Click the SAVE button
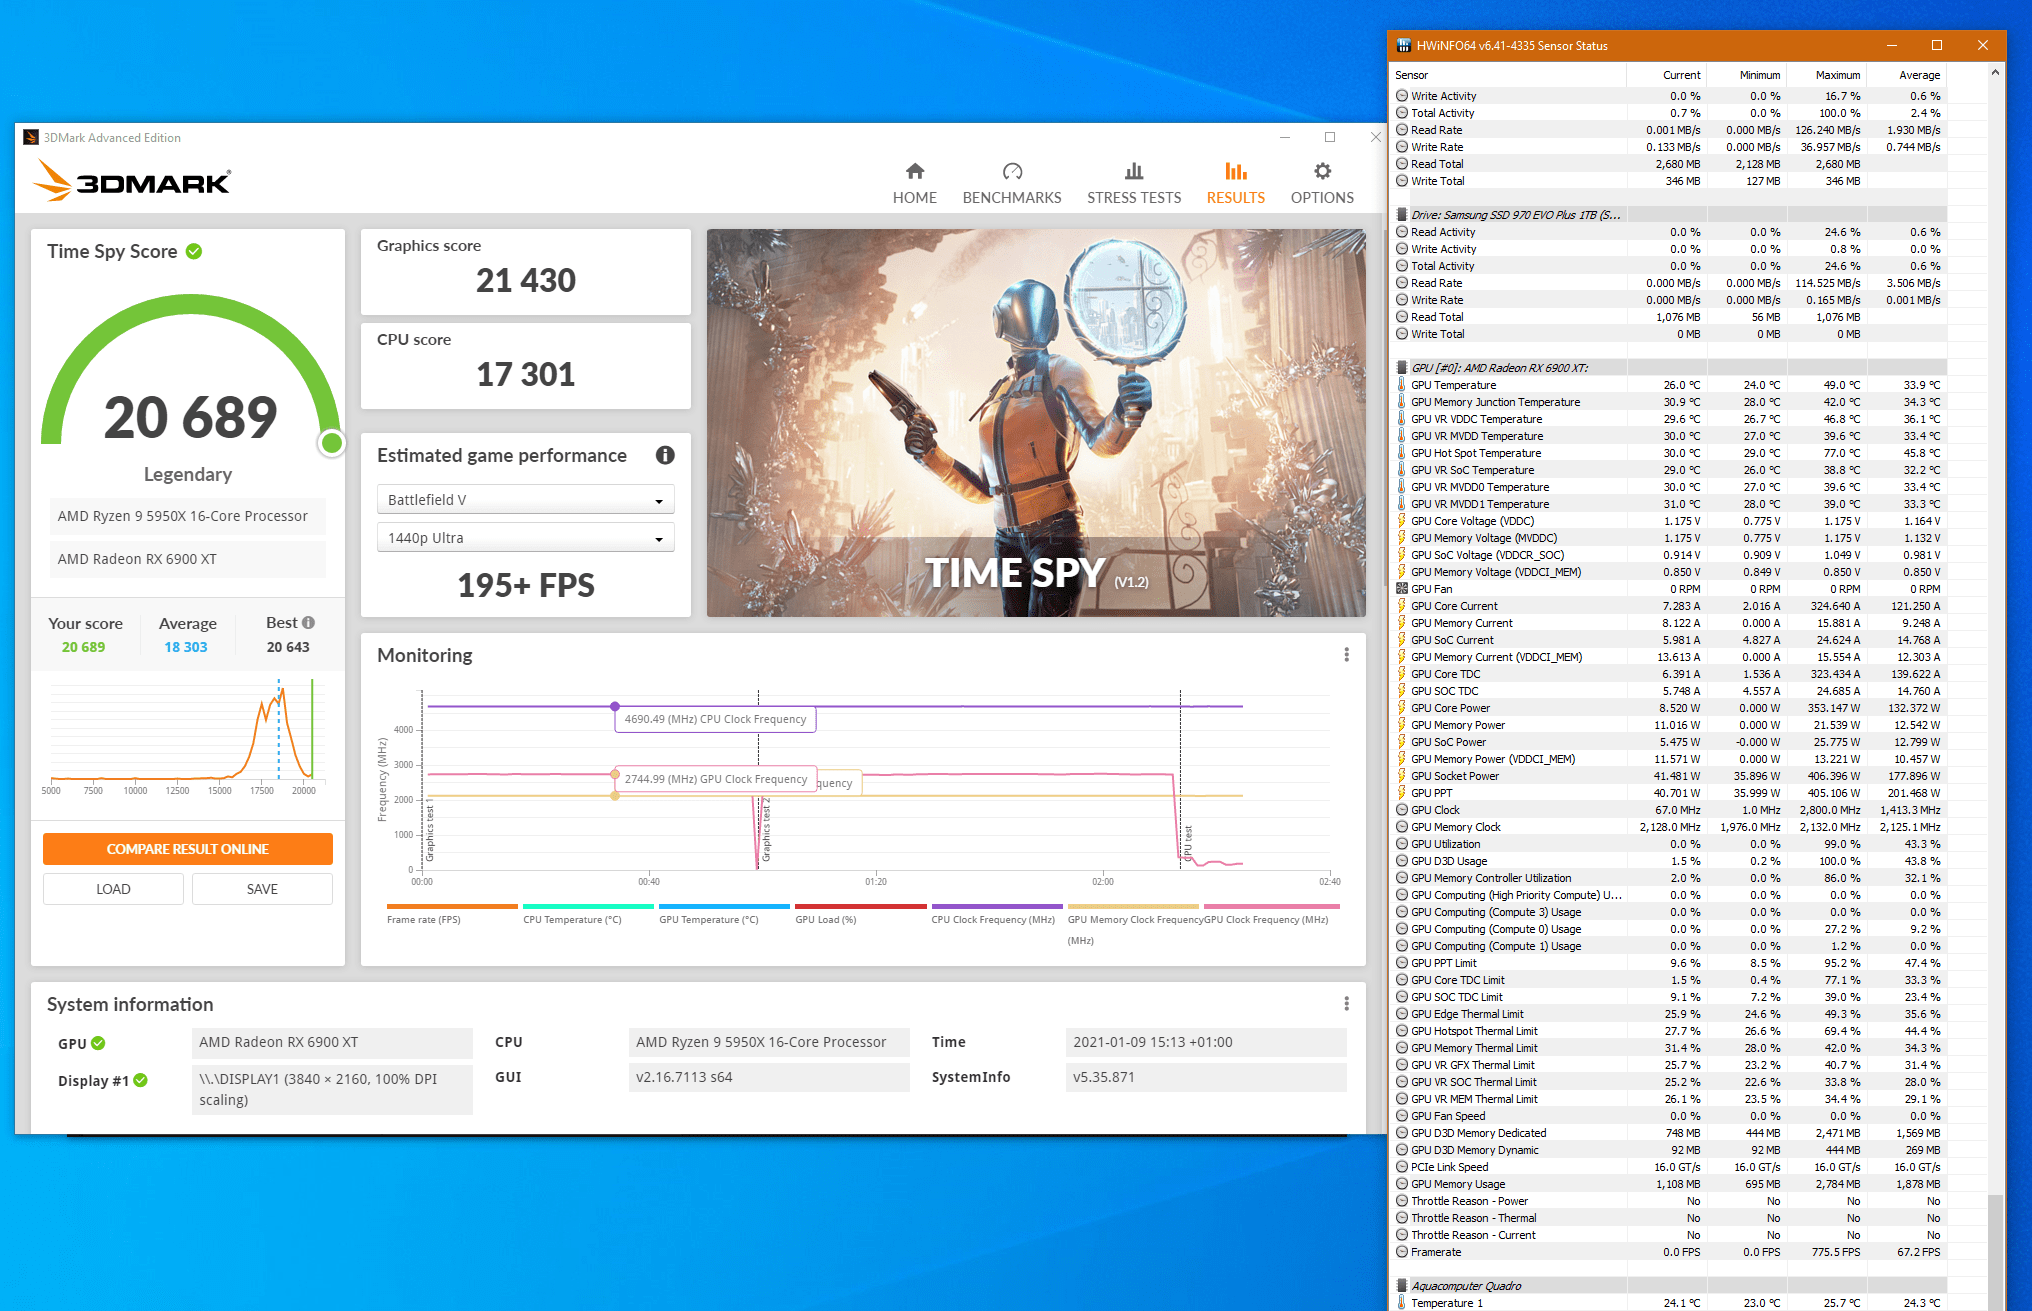Screen dimensions: 2032x1311 pos(262,889)
